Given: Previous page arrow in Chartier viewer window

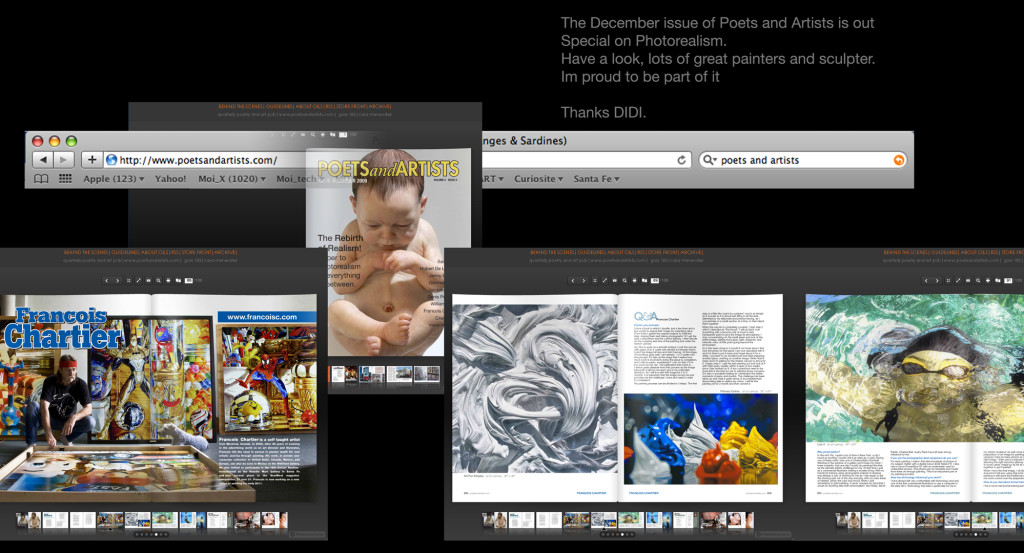Looking at the screenshot, I should click(106, 281).
